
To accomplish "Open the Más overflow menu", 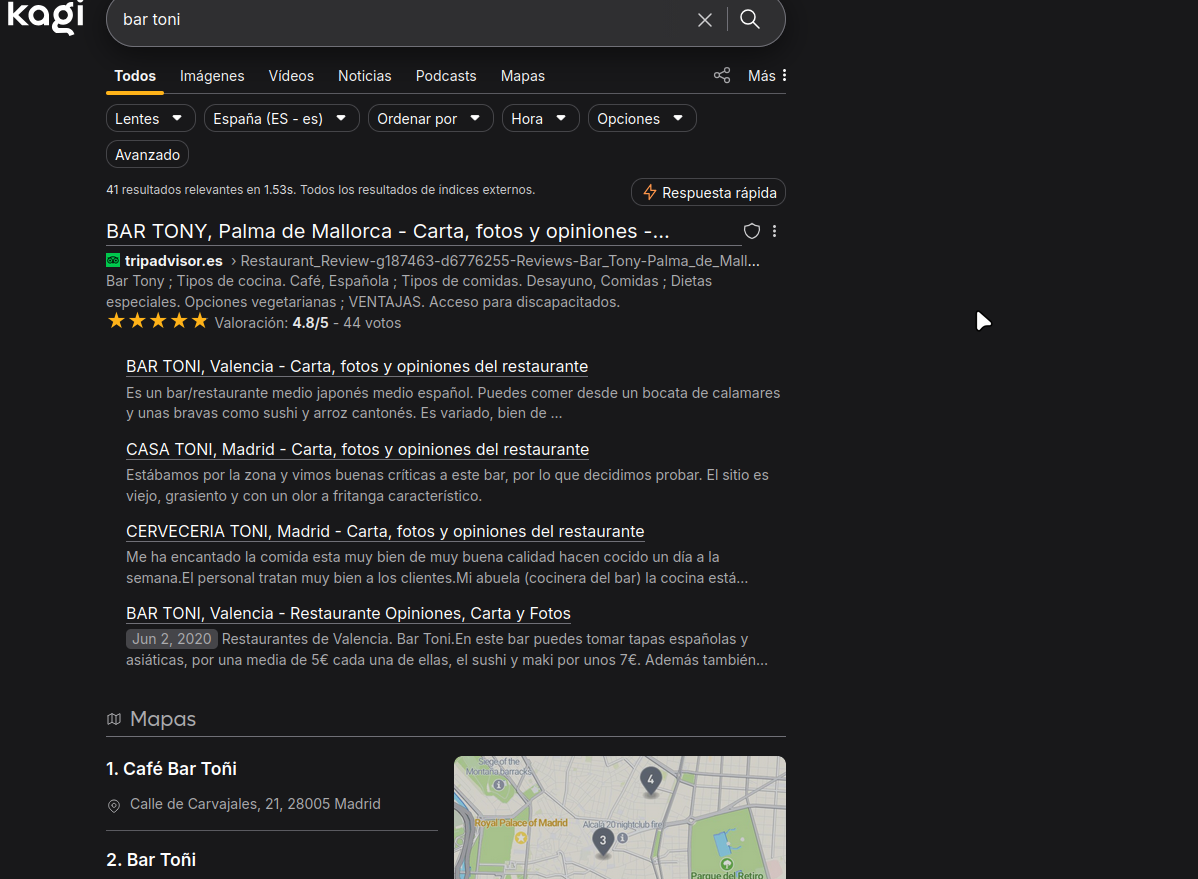I will tap(767, 76).
